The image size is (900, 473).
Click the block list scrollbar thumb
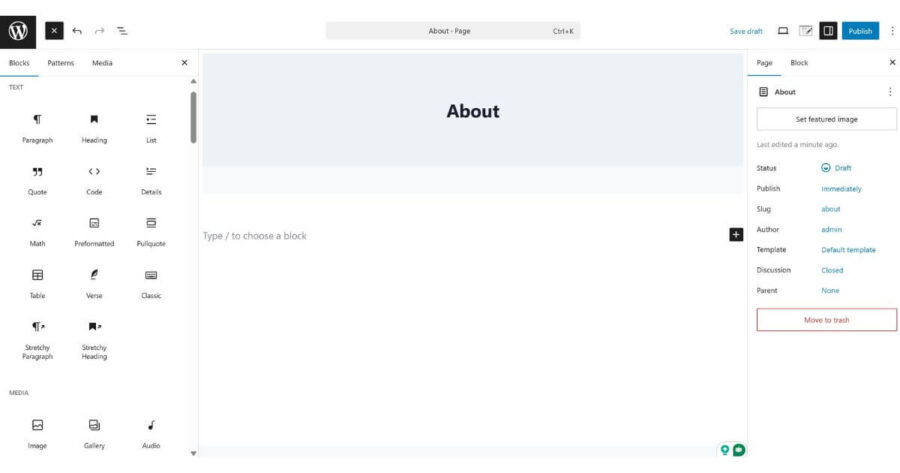[x=193, y=117]
